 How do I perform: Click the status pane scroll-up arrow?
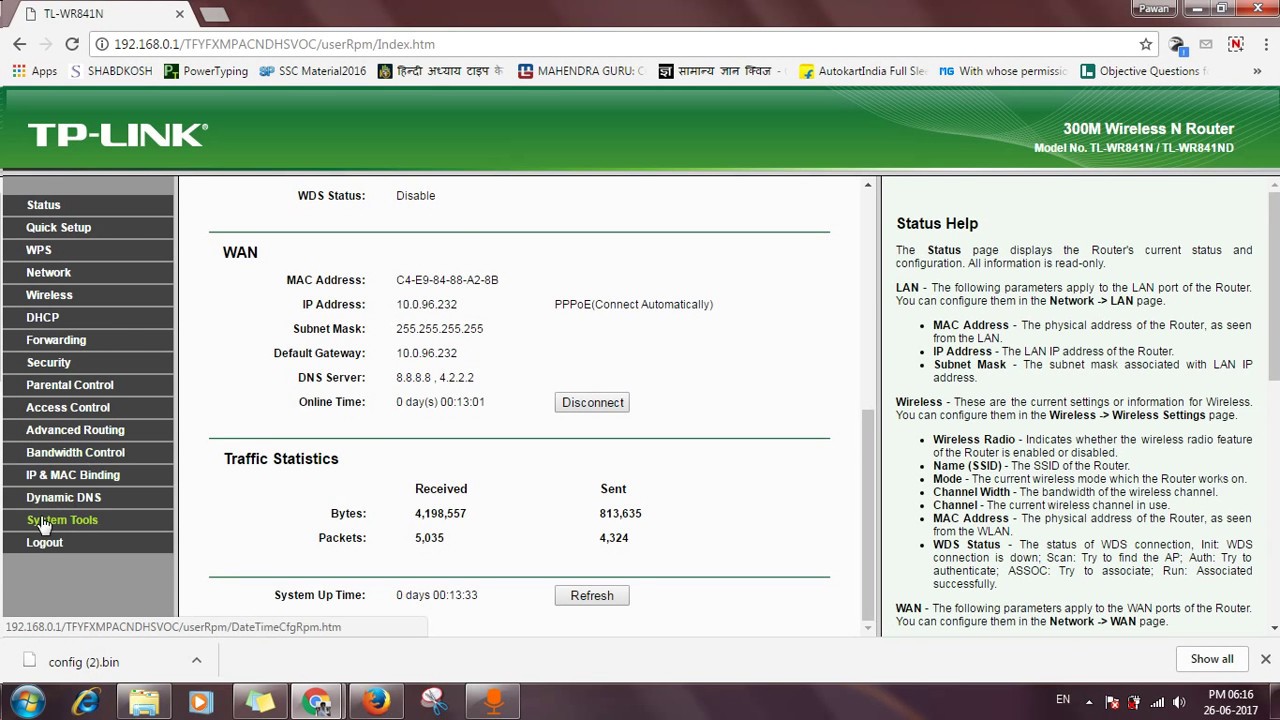point(867,186)
